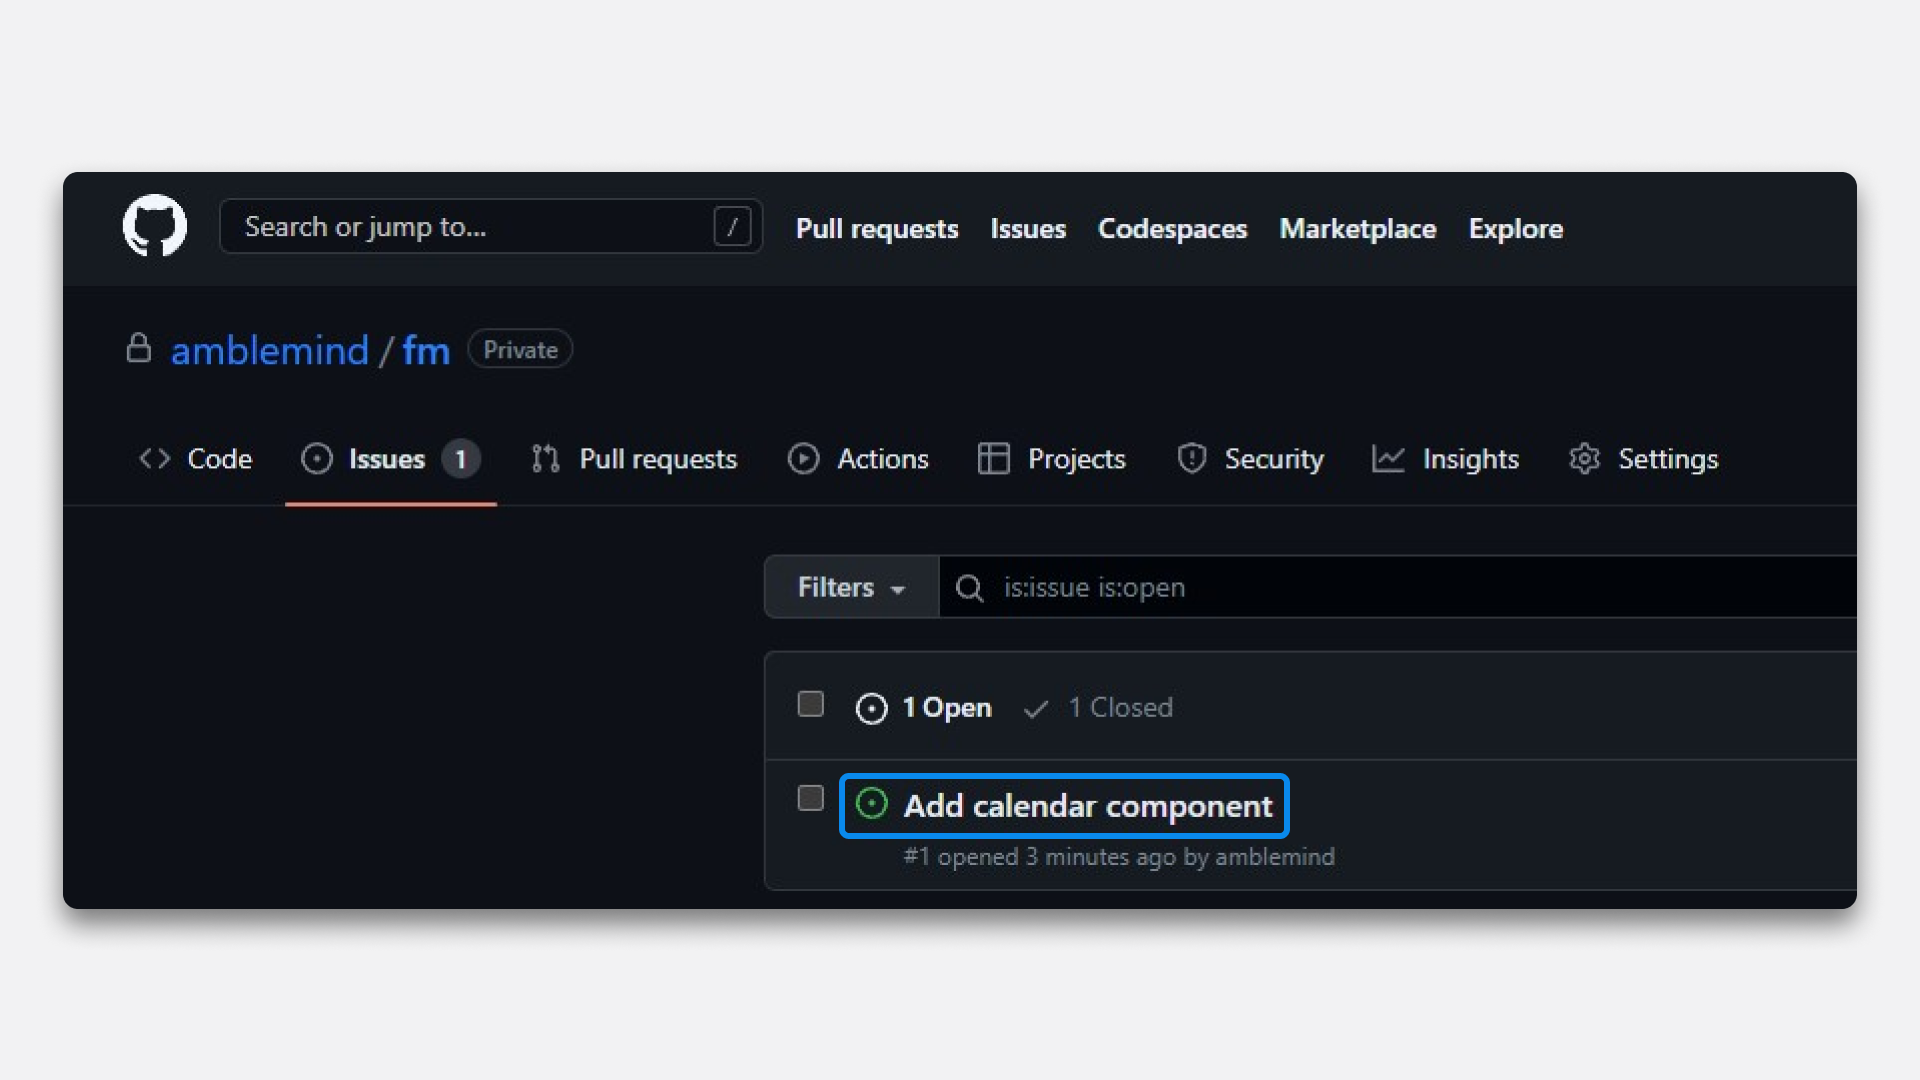1920x1080 pixels.
Task: Switch to the Issues tab
Action: [x=386, y=459]
